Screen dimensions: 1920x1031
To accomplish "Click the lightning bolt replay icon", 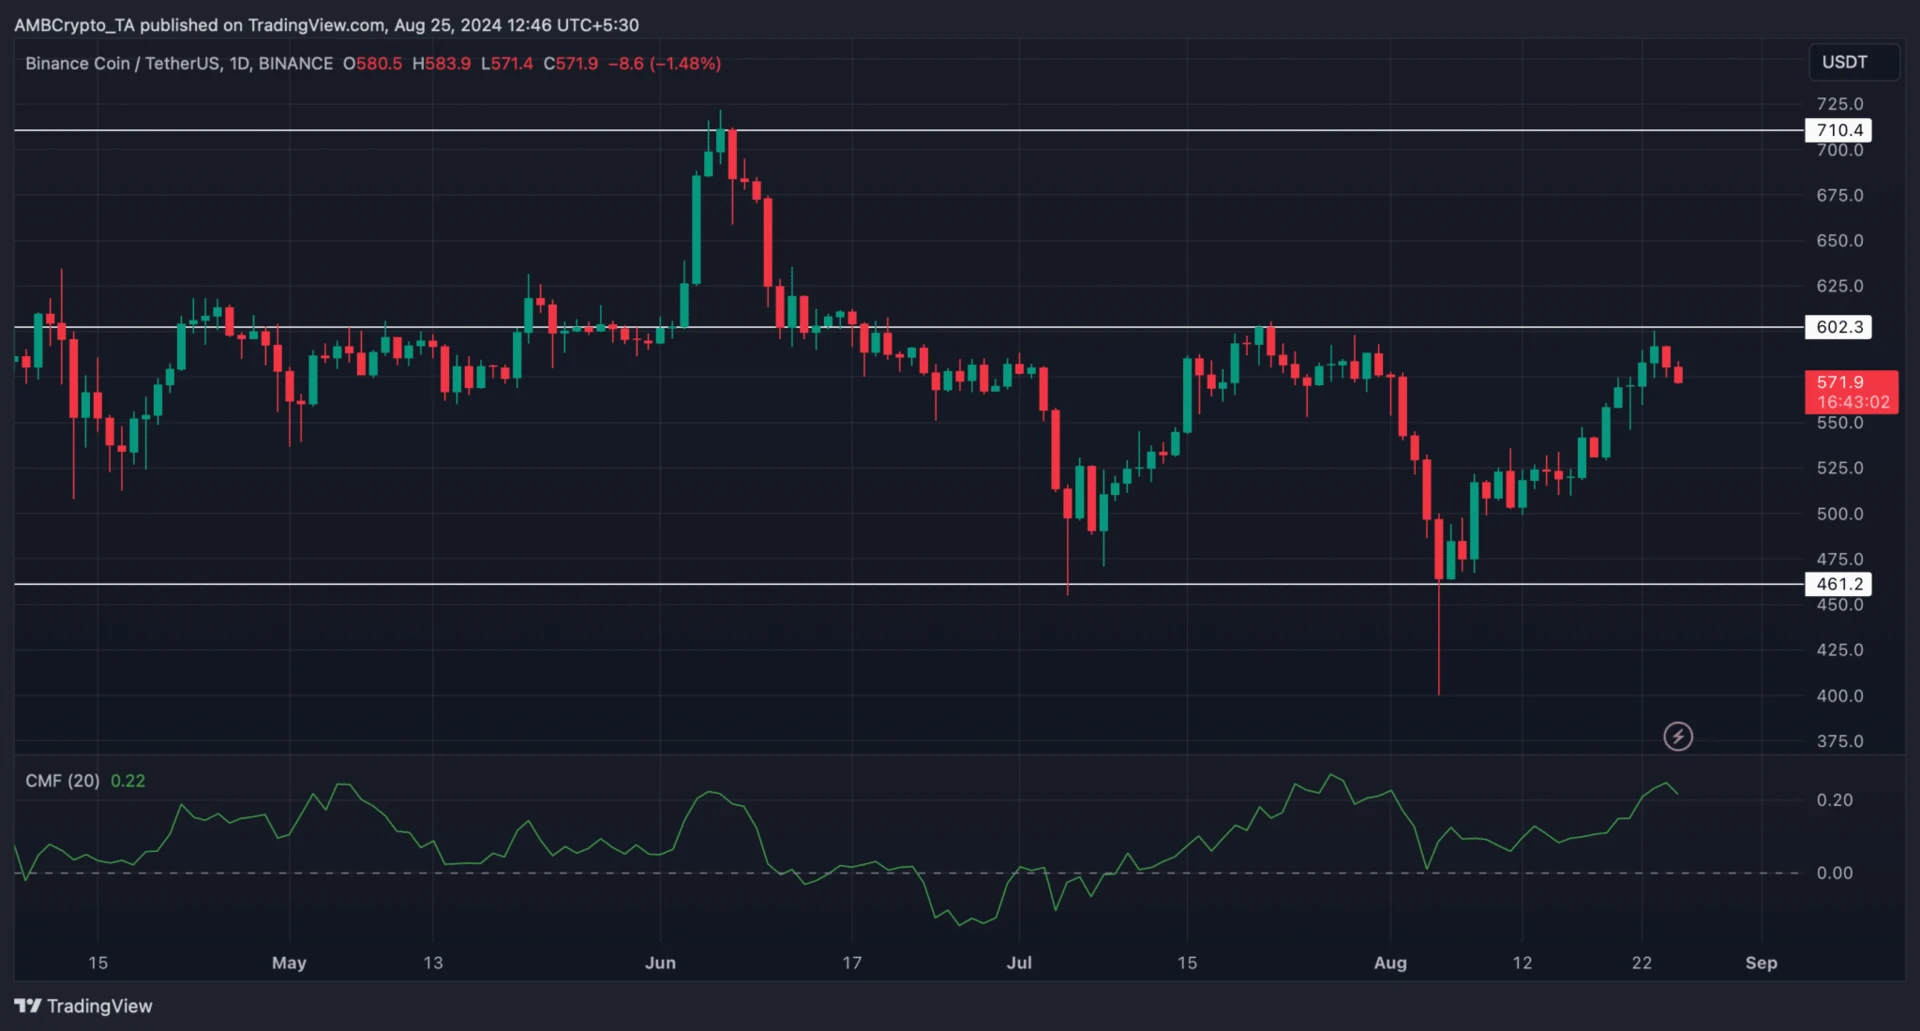I will coord(1677,737).
